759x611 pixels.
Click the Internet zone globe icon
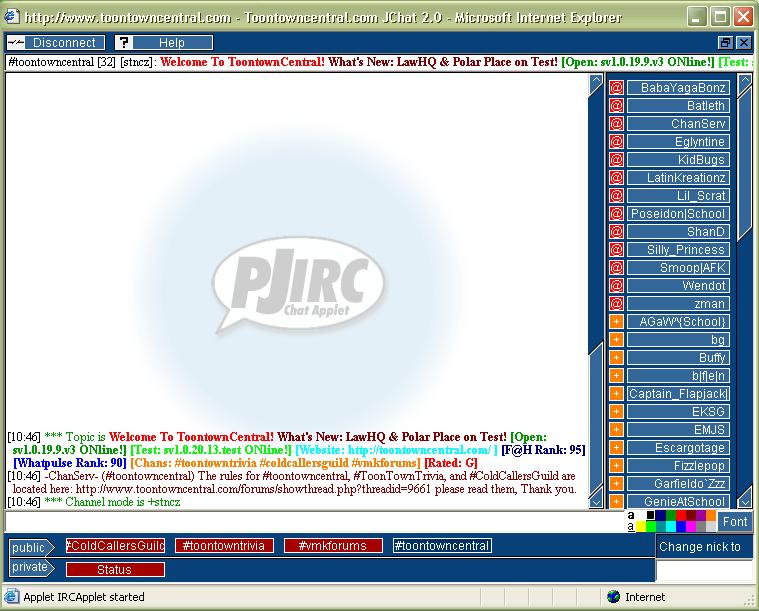pyautogui.click(x=613, y=596)
